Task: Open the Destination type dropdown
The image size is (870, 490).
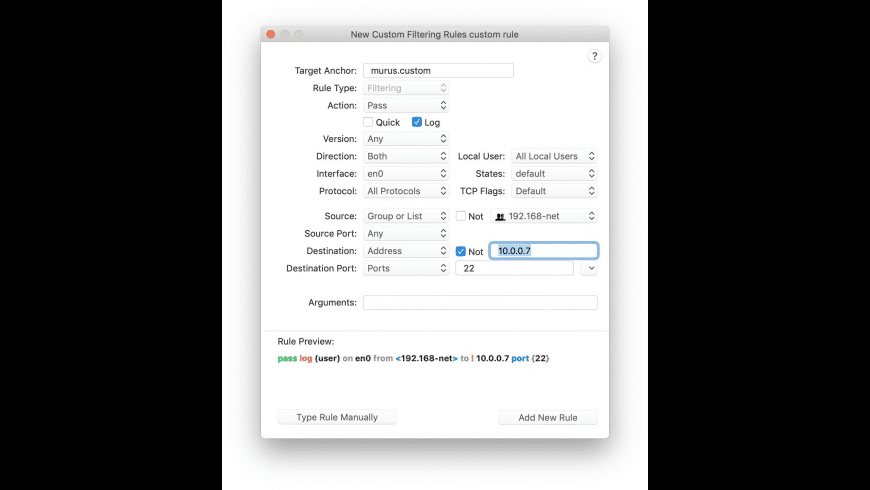Action: (x=406, y=251)
